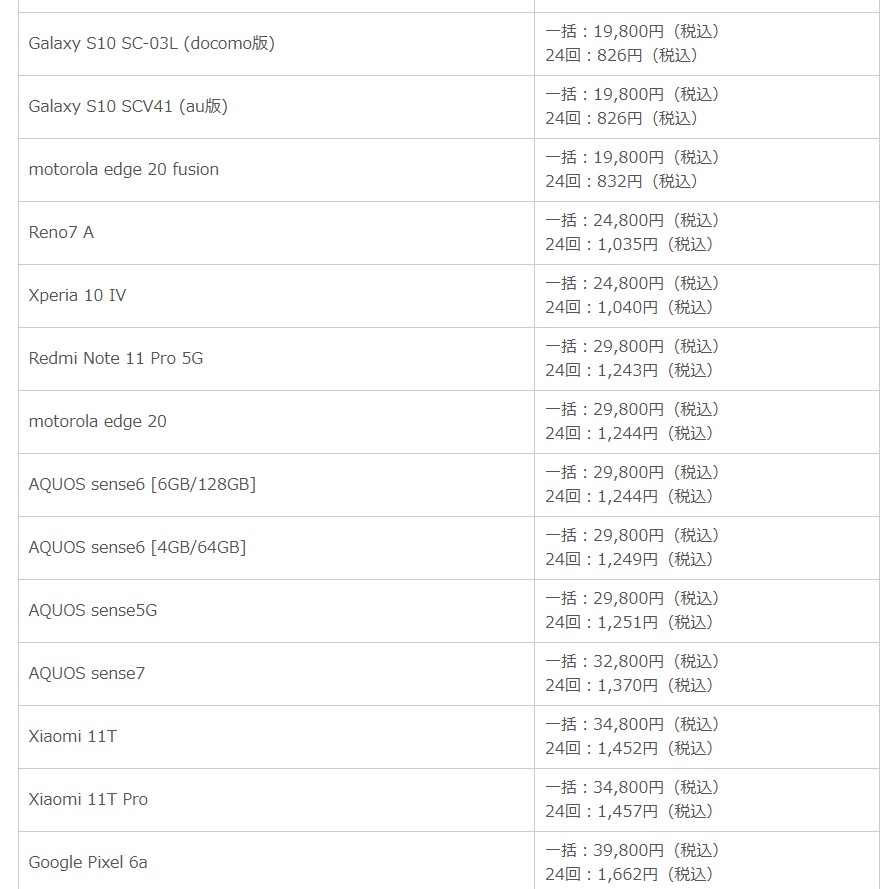Select the 一括:32,800円 price for AQUOS sense7
Screen dimensions: 888x889
coord(632,661)
